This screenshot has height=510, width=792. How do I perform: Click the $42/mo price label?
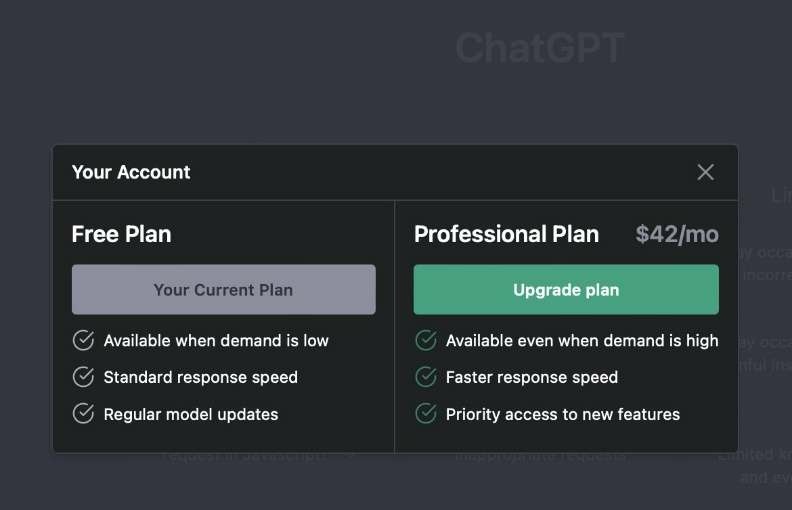(x=677, y=234)
